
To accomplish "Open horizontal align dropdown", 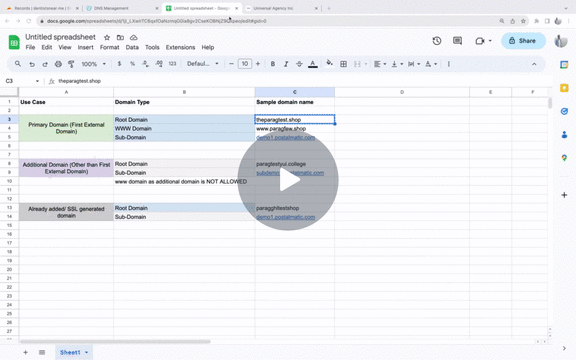I will pos(380,64).
